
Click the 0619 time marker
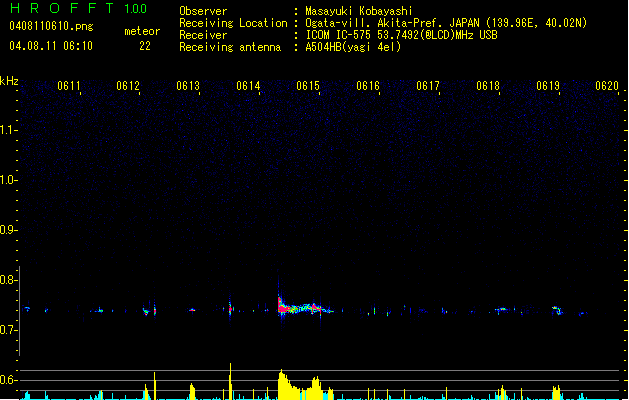click(548, 86)
